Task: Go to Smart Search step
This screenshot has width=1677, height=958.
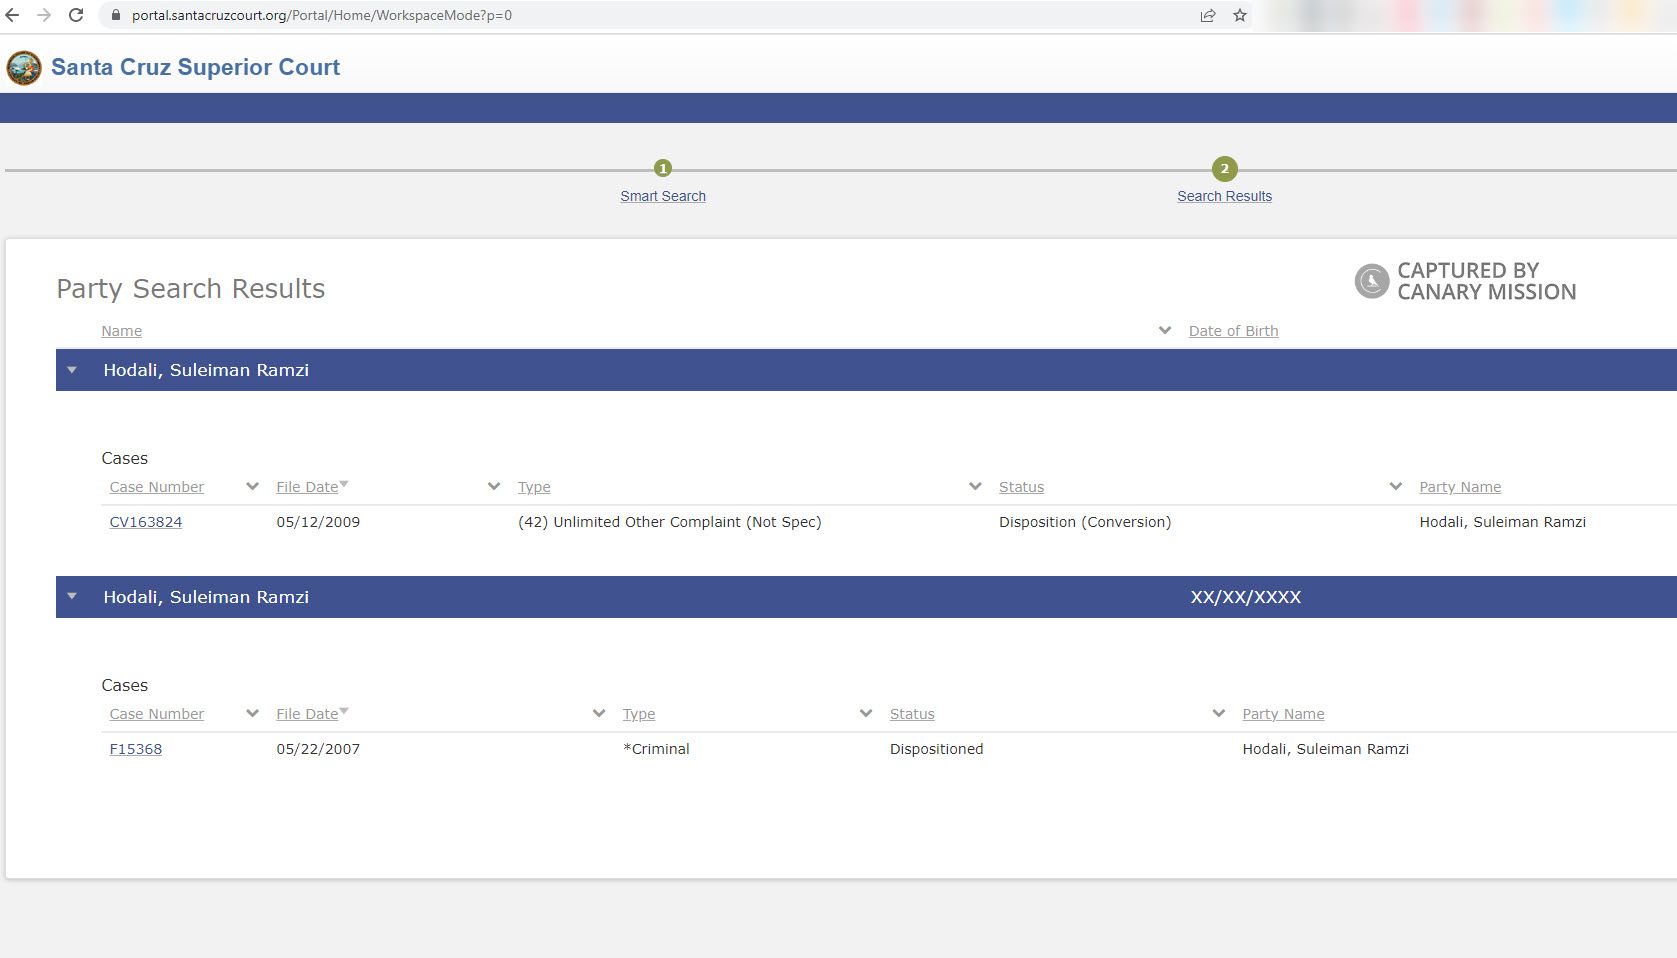Action: 662,196
